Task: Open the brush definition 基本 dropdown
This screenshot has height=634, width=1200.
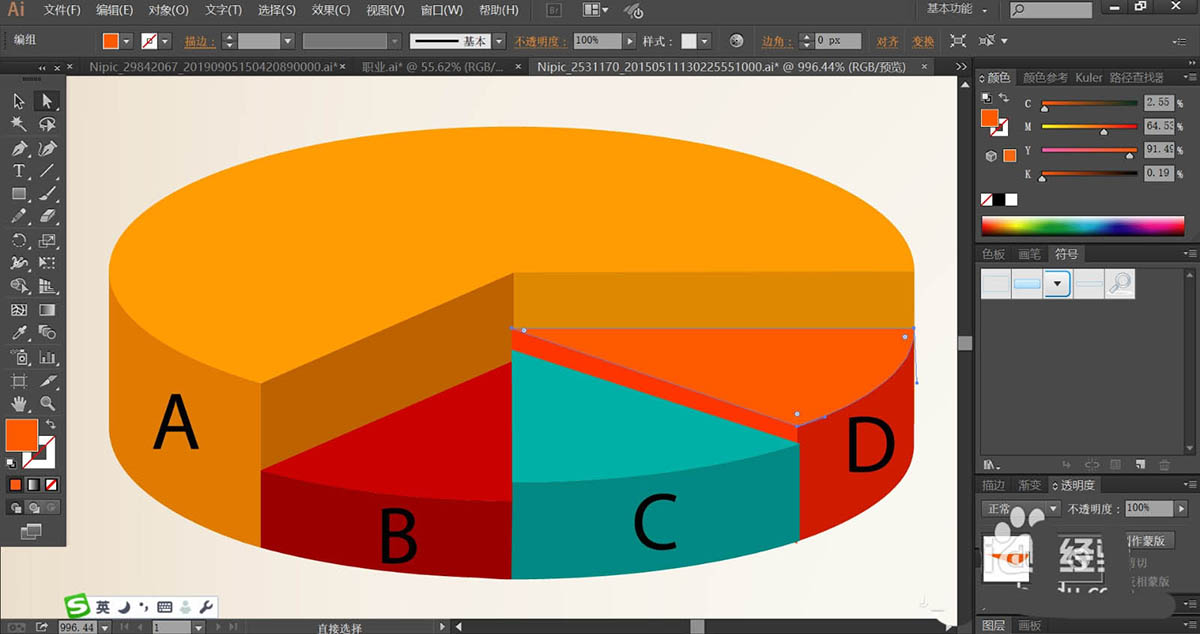Action: coord(497,42)
